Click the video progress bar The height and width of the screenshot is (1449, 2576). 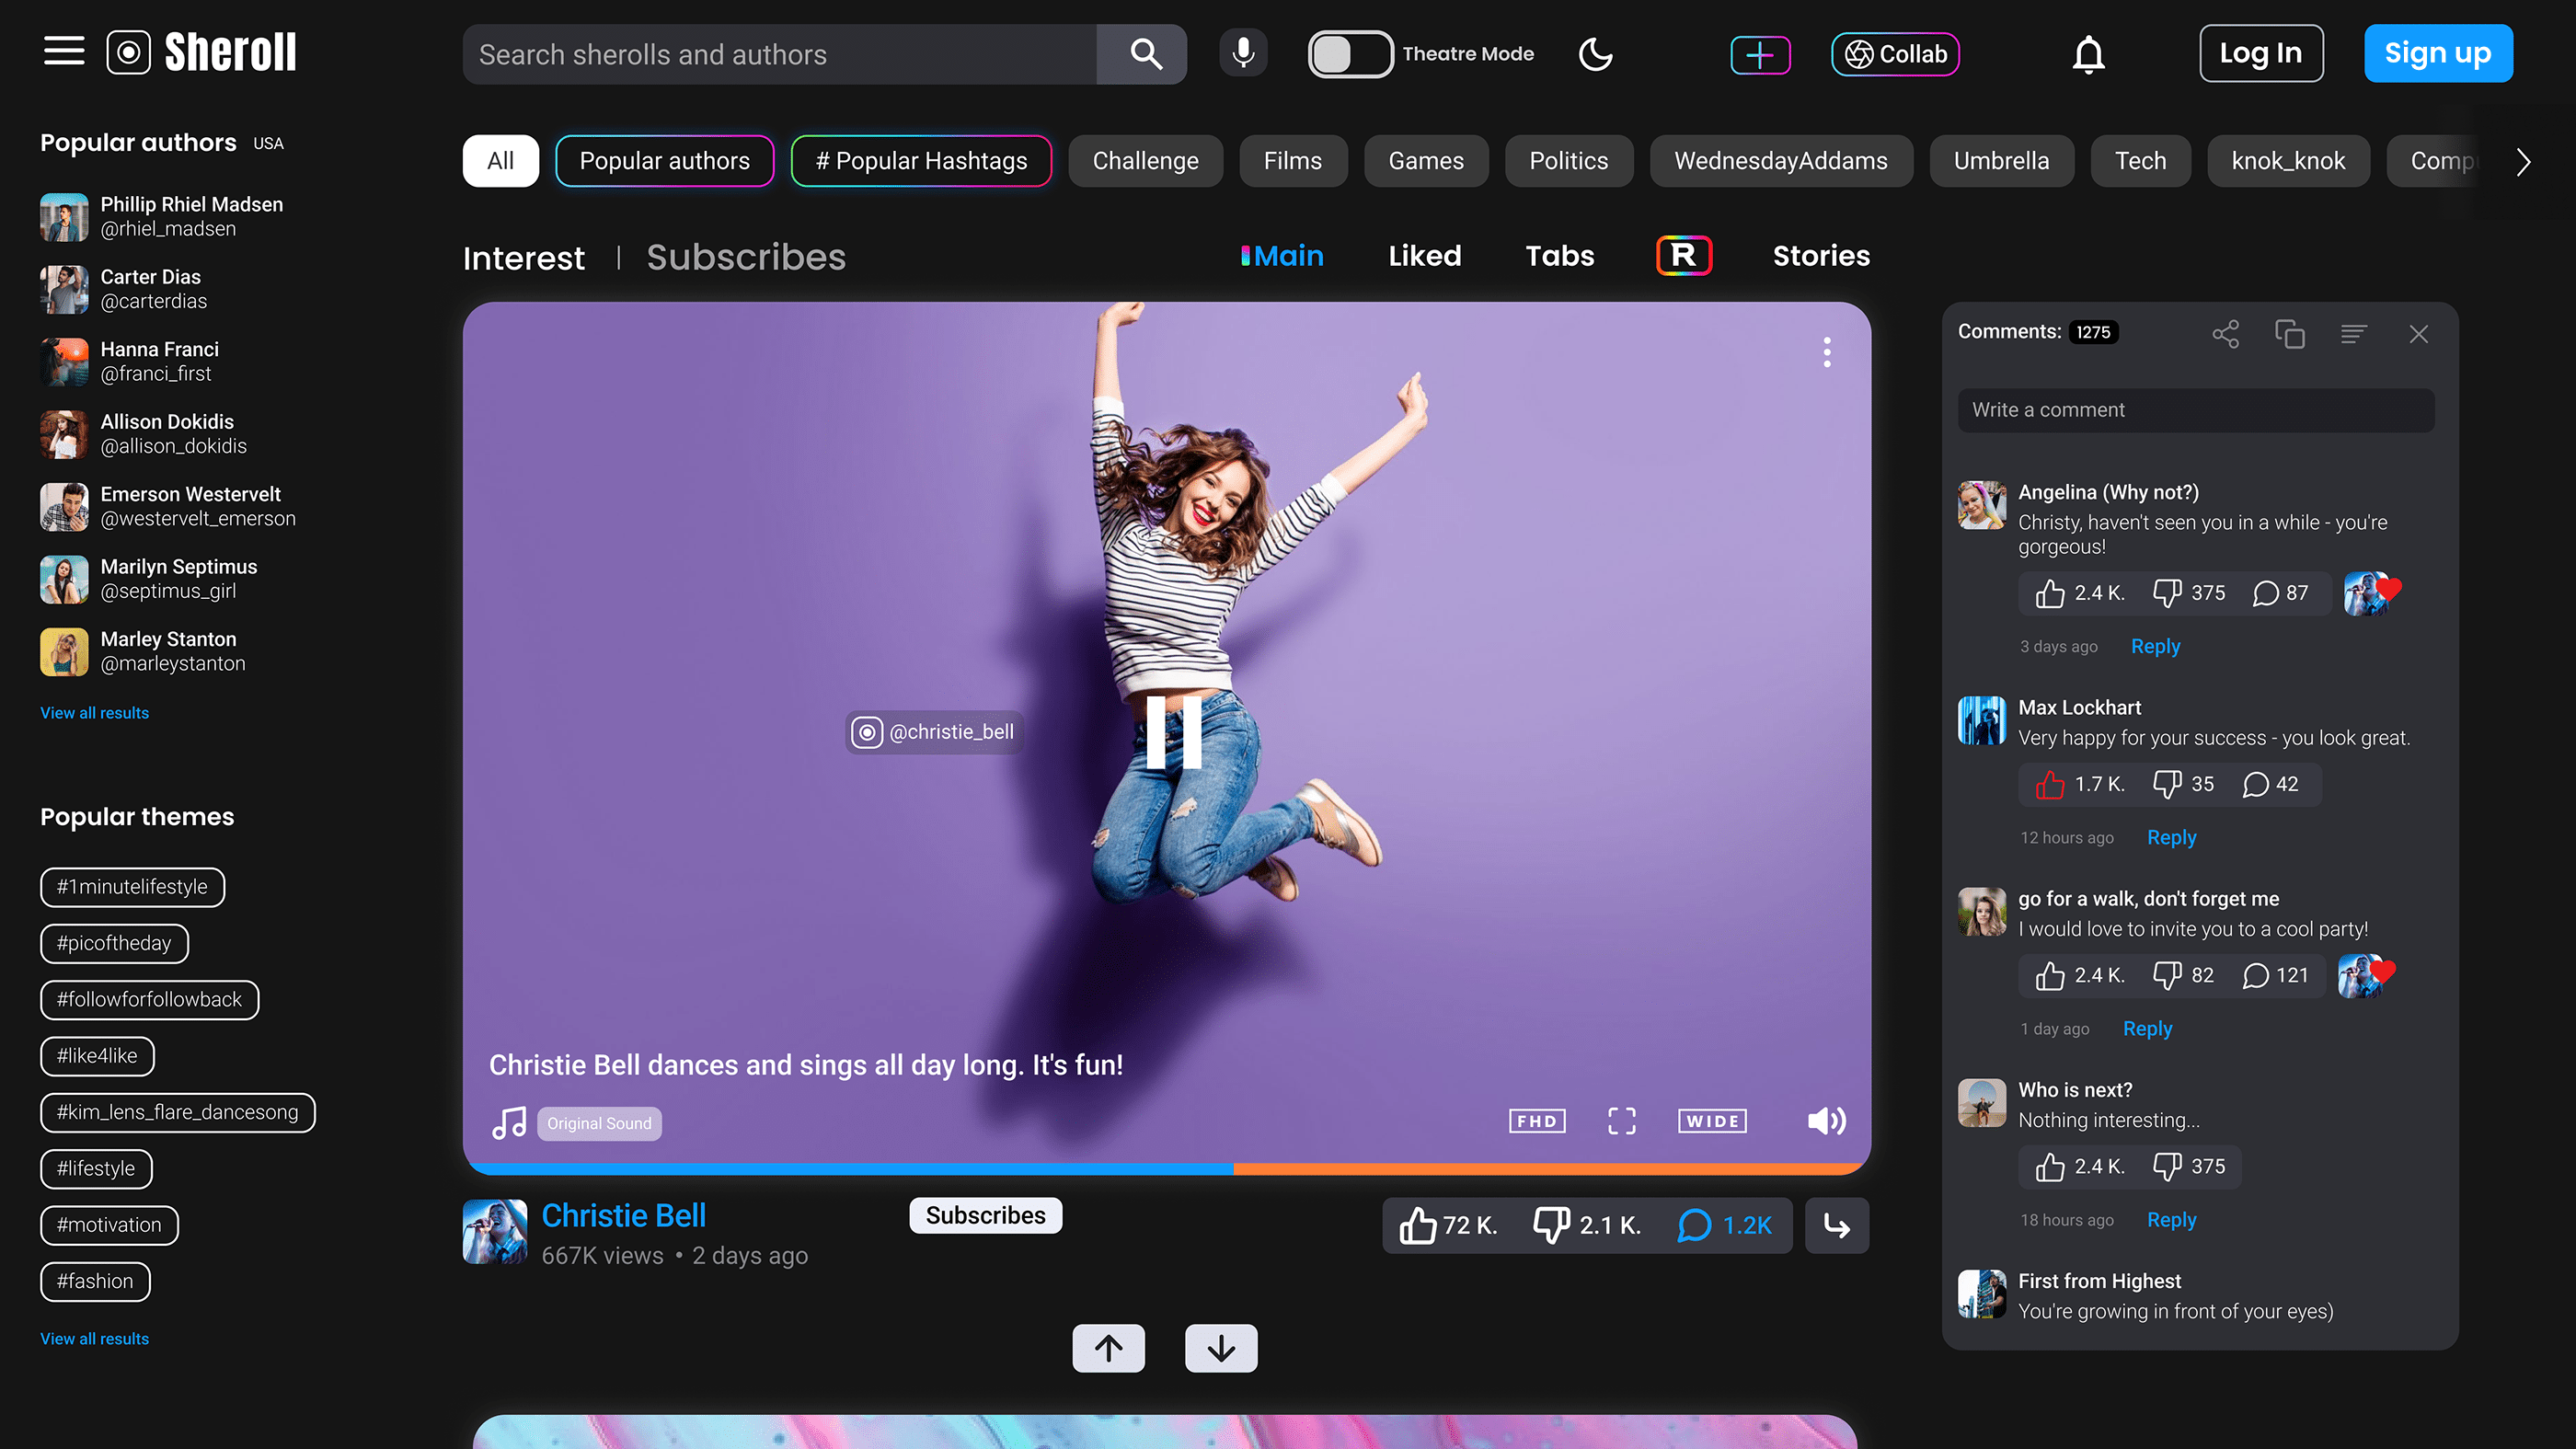(x=1166, y=1168)
